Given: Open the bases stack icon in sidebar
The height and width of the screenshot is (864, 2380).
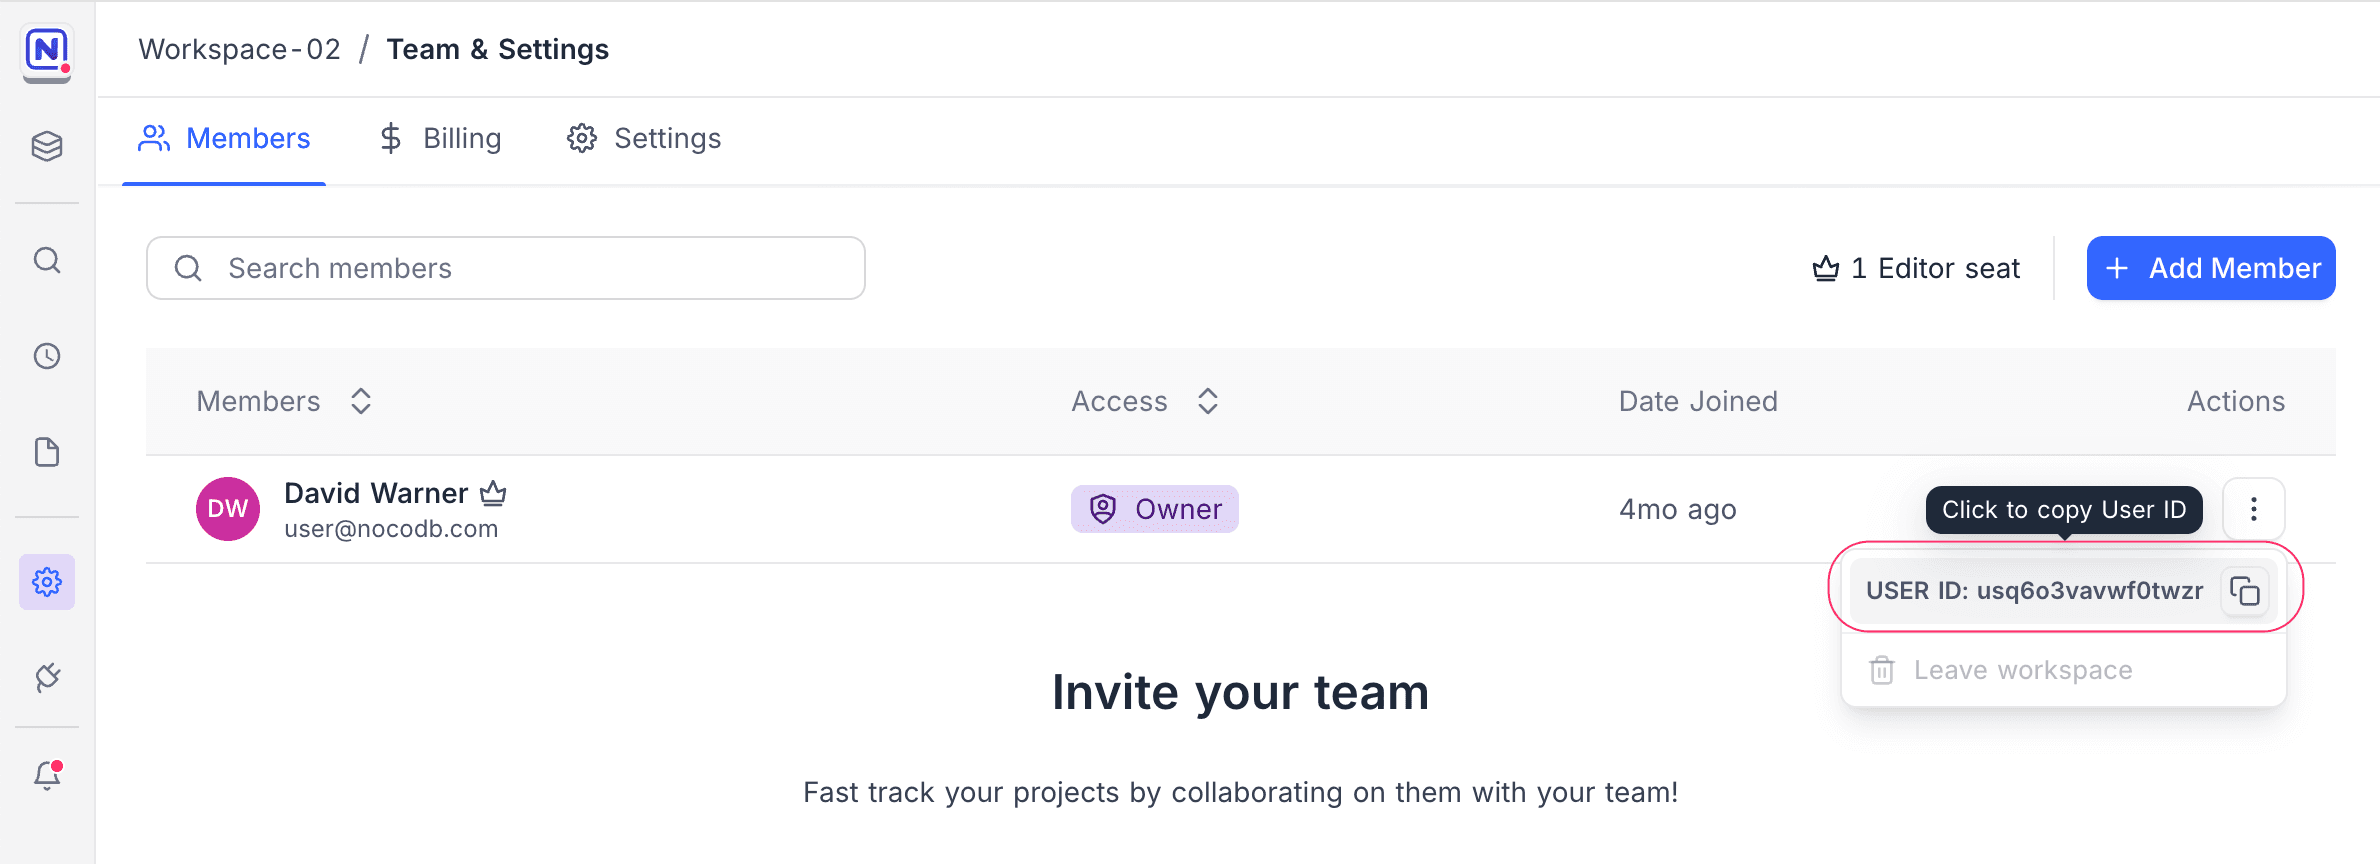Looking at the screenshot, I should [x=47, y=146].
